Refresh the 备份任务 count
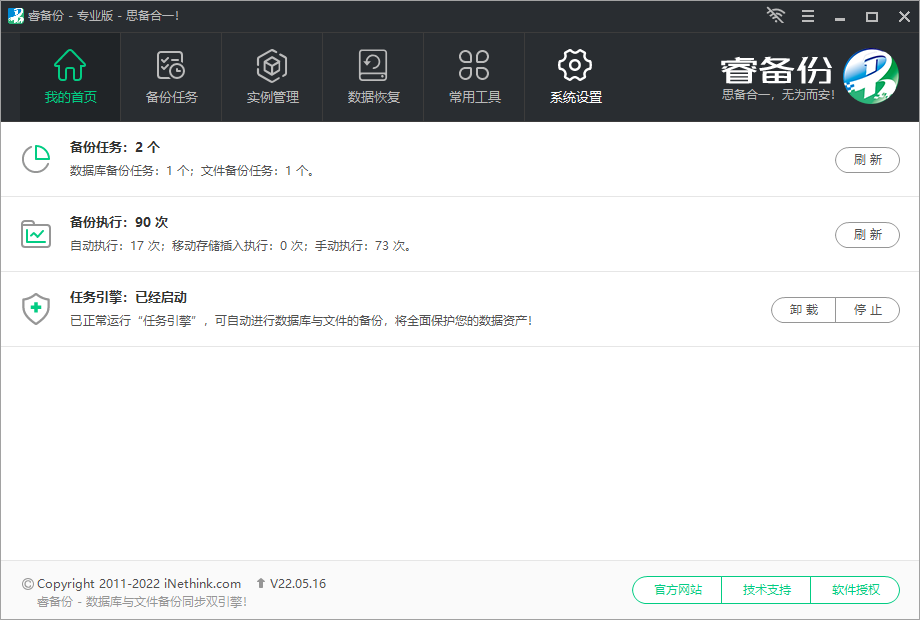 pyautogui.click(x=867, y=160)
